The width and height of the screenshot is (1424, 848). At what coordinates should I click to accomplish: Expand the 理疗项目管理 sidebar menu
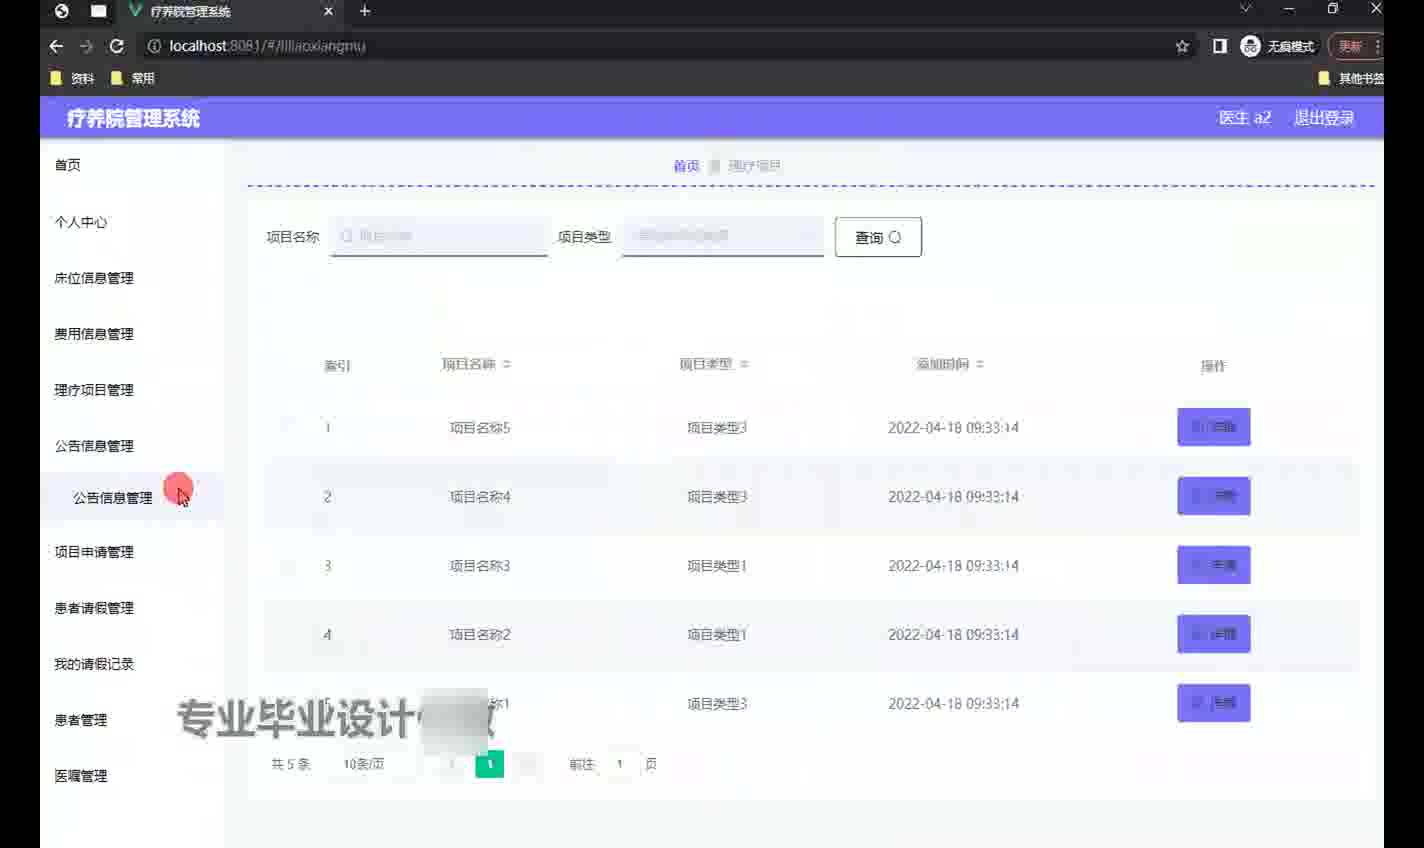(x=94, y=390)
